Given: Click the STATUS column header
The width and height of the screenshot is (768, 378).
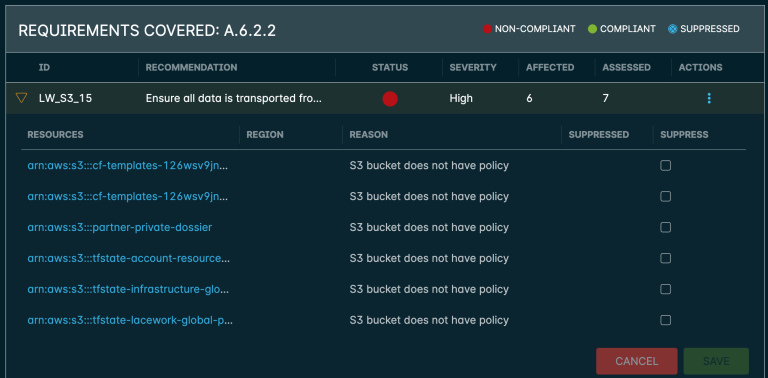Looking at the screenshot, I should click(x=390, y=68).
